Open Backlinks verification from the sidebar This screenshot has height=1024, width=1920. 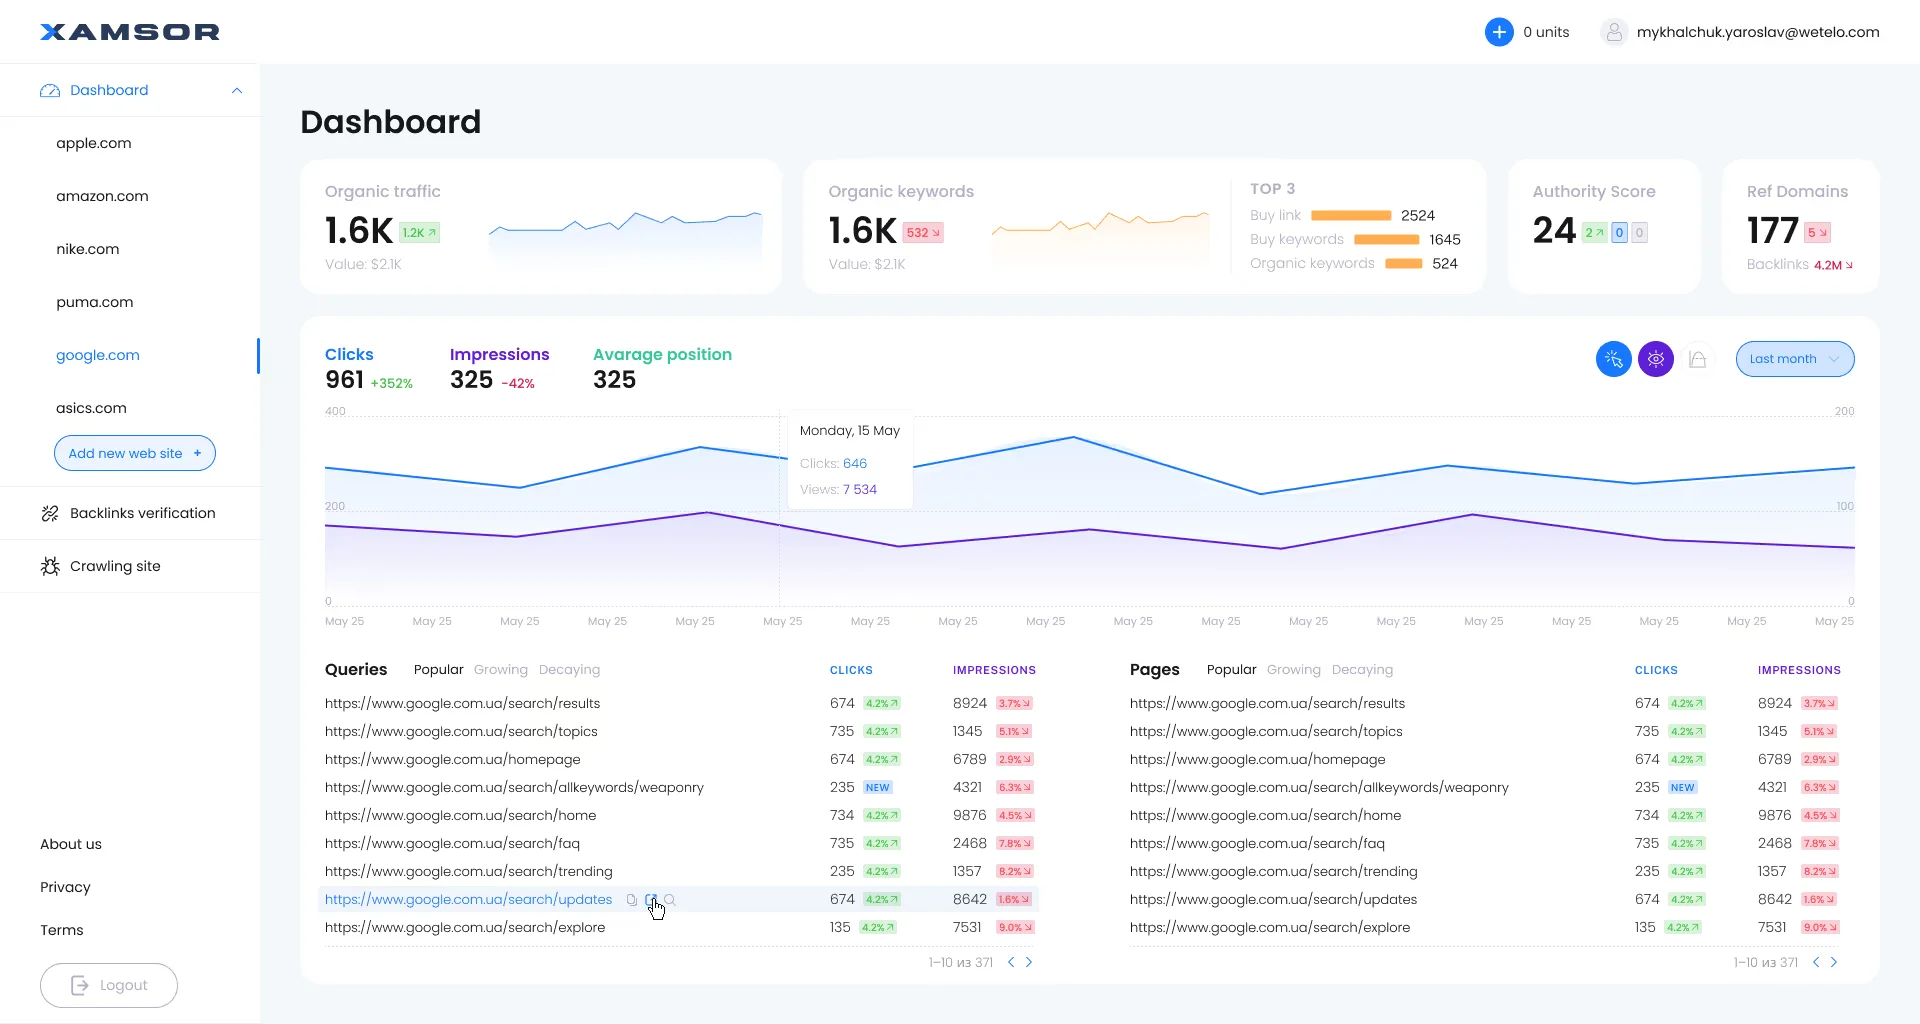pyautogui.click(x=142, y=513)
